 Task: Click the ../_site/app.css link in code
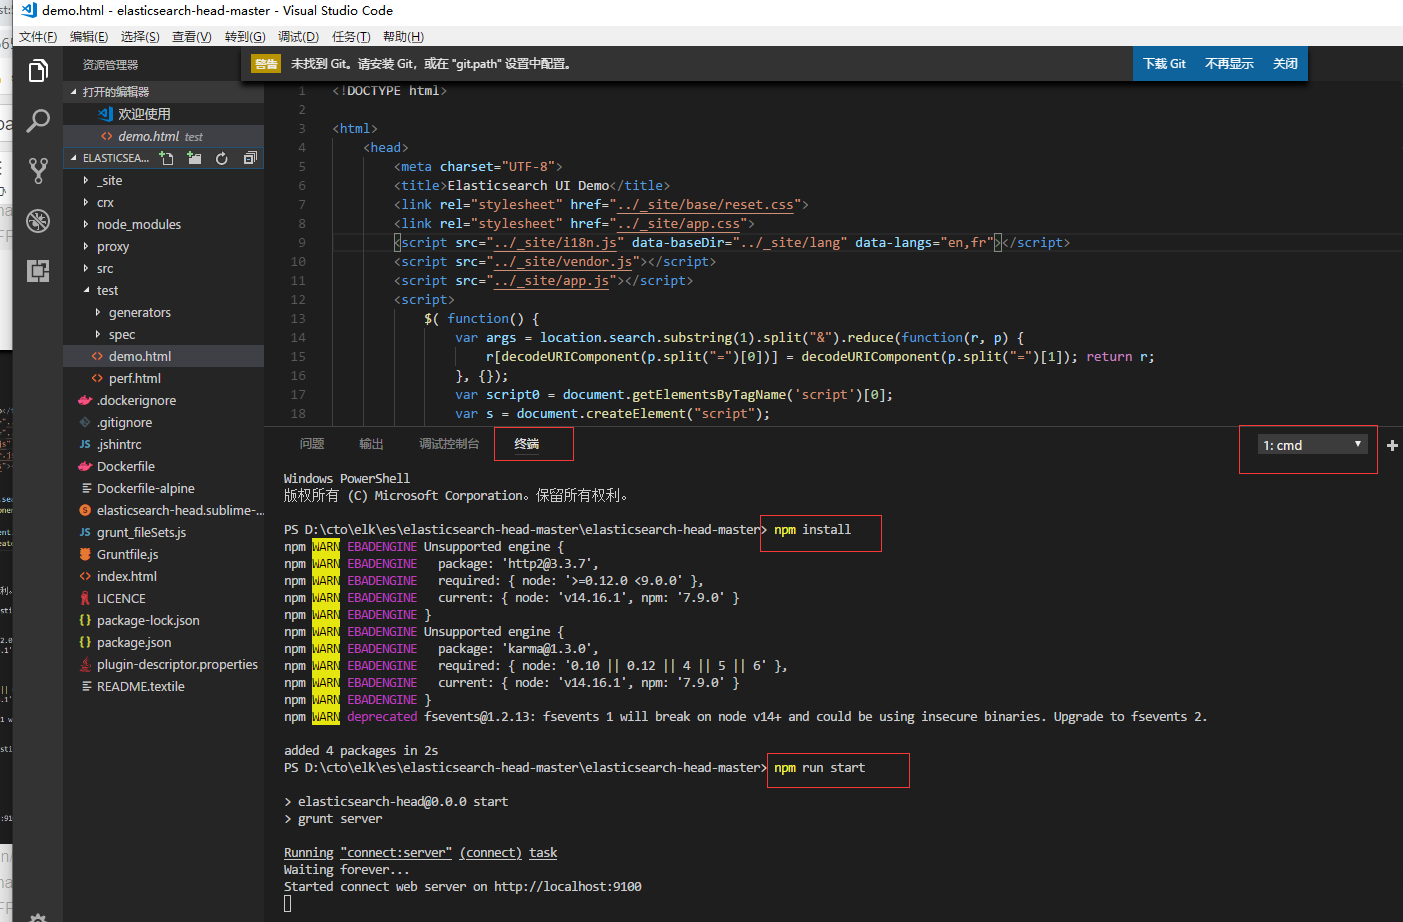679,223
